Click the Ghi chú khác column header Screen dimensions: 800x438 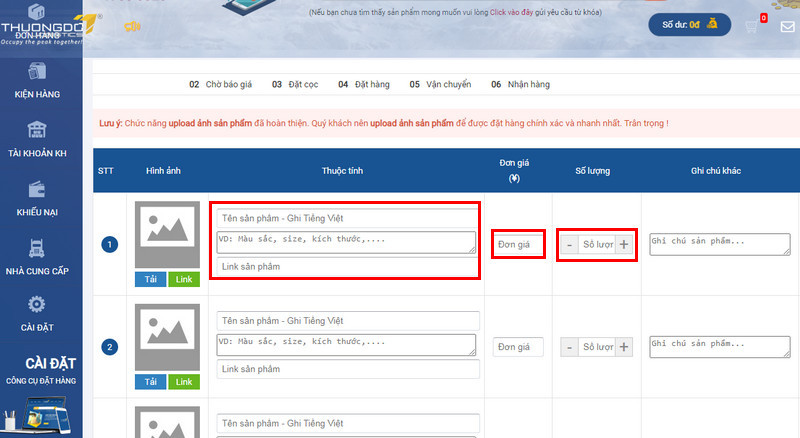pyautogui.click(x=716, y=171)
